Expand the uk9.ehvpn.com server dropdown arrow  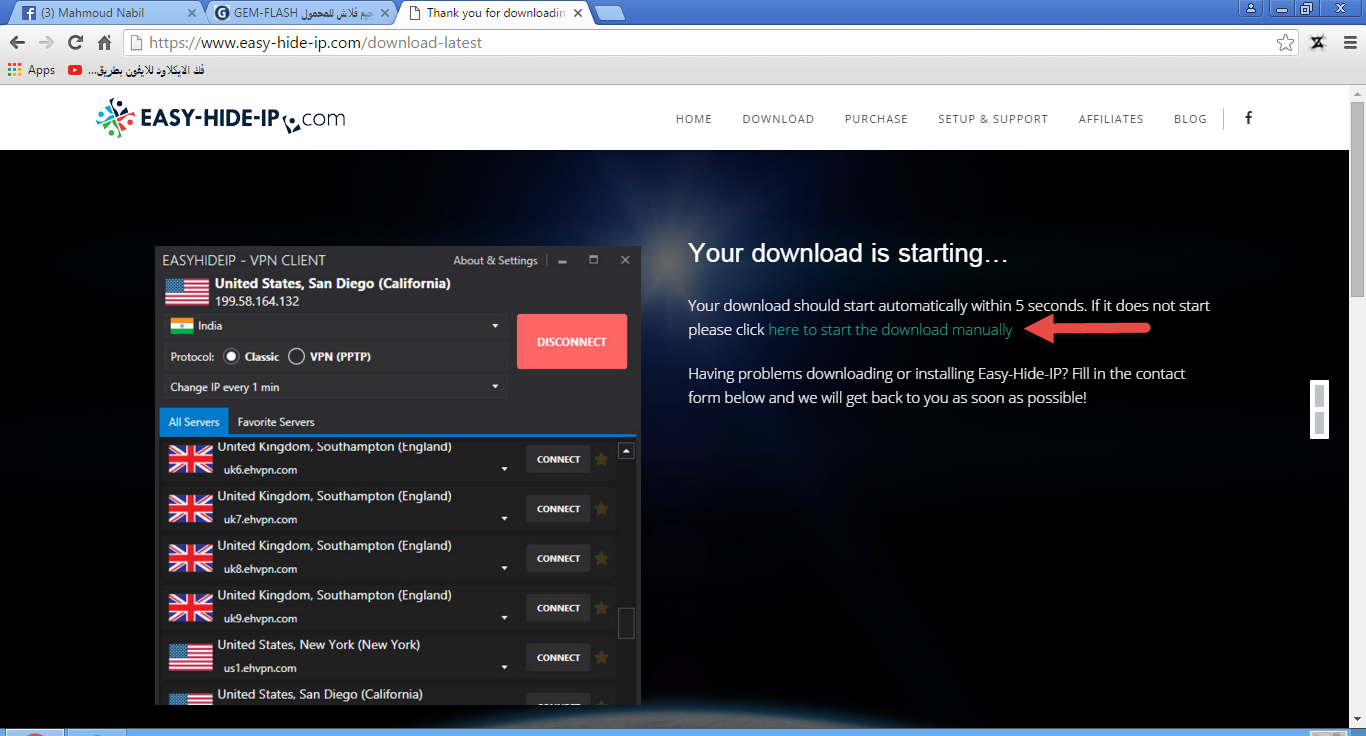point(505,618)
